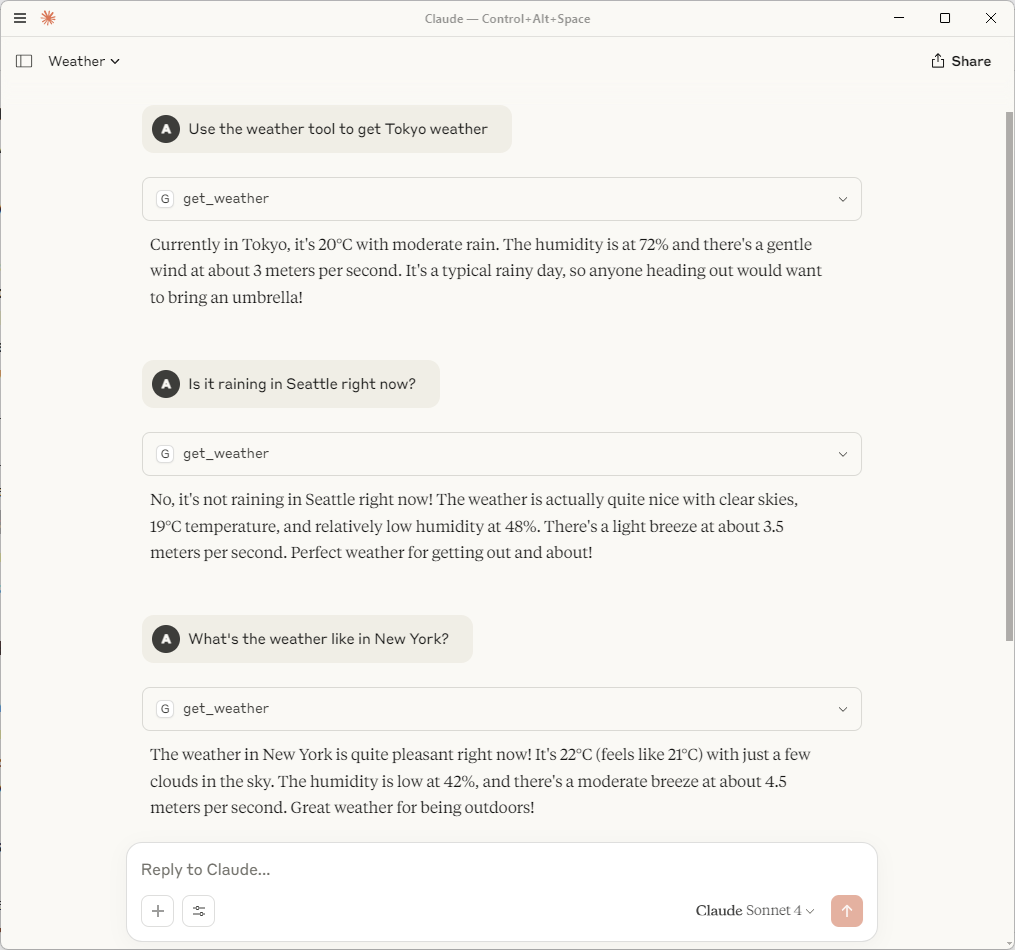Expand the Tokyo get_weather tool call chevron

[x=843, y=199]
